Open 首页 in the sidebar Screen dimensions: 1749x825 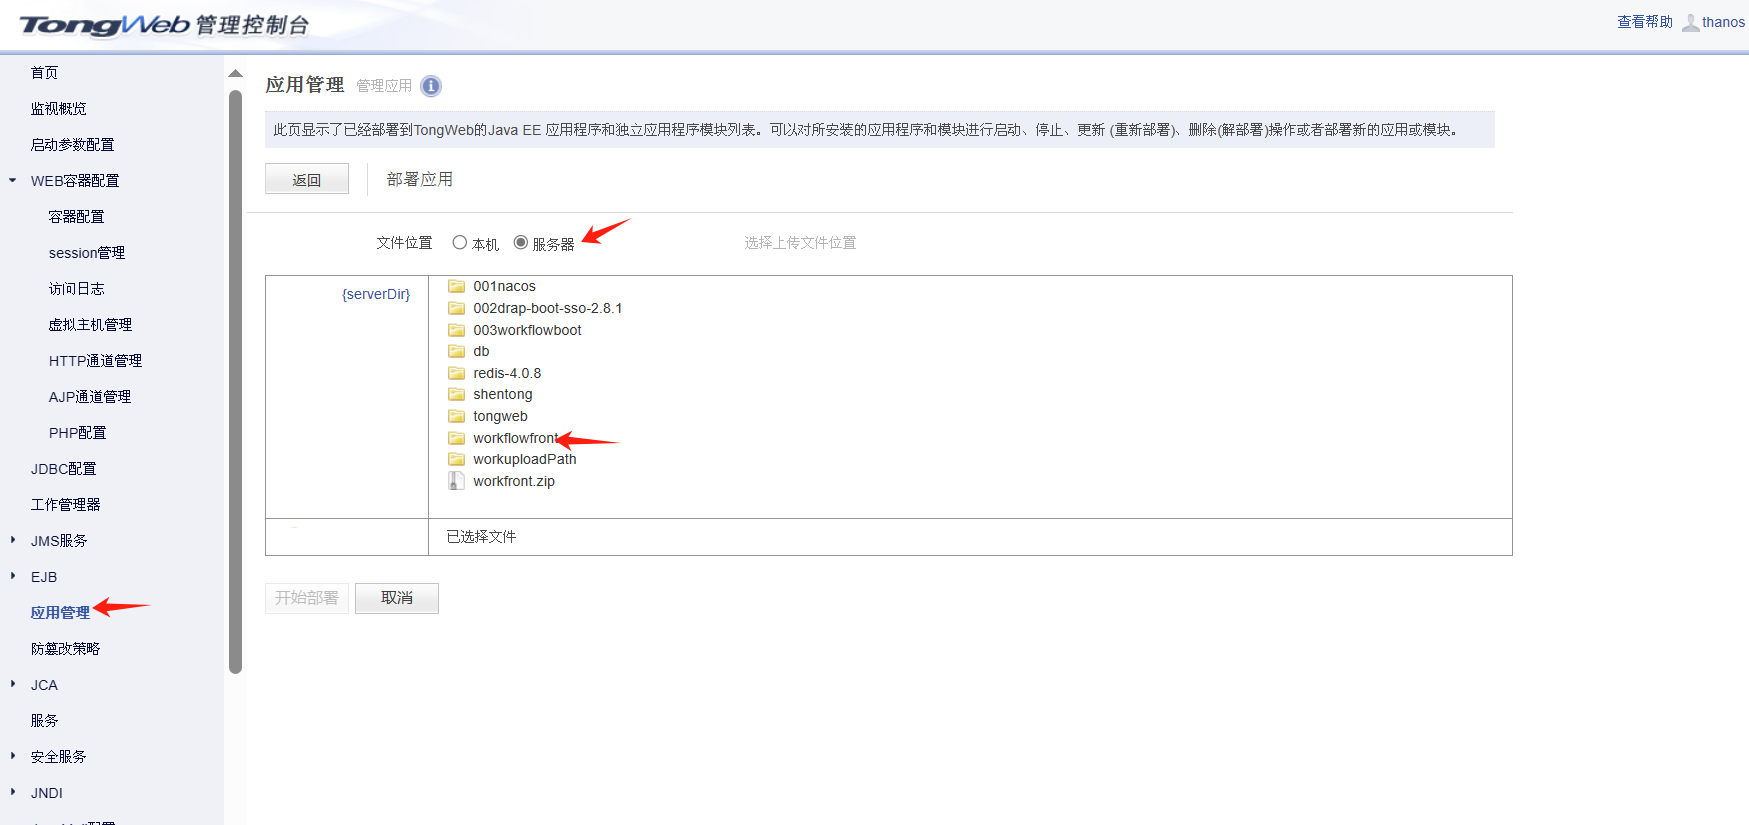point(45,73)
